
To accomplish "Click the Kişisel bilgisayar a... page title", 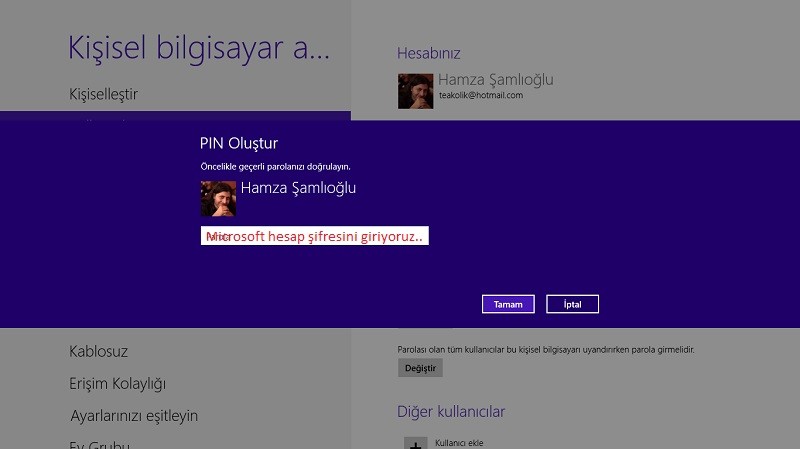I will [x=199, y=48].
